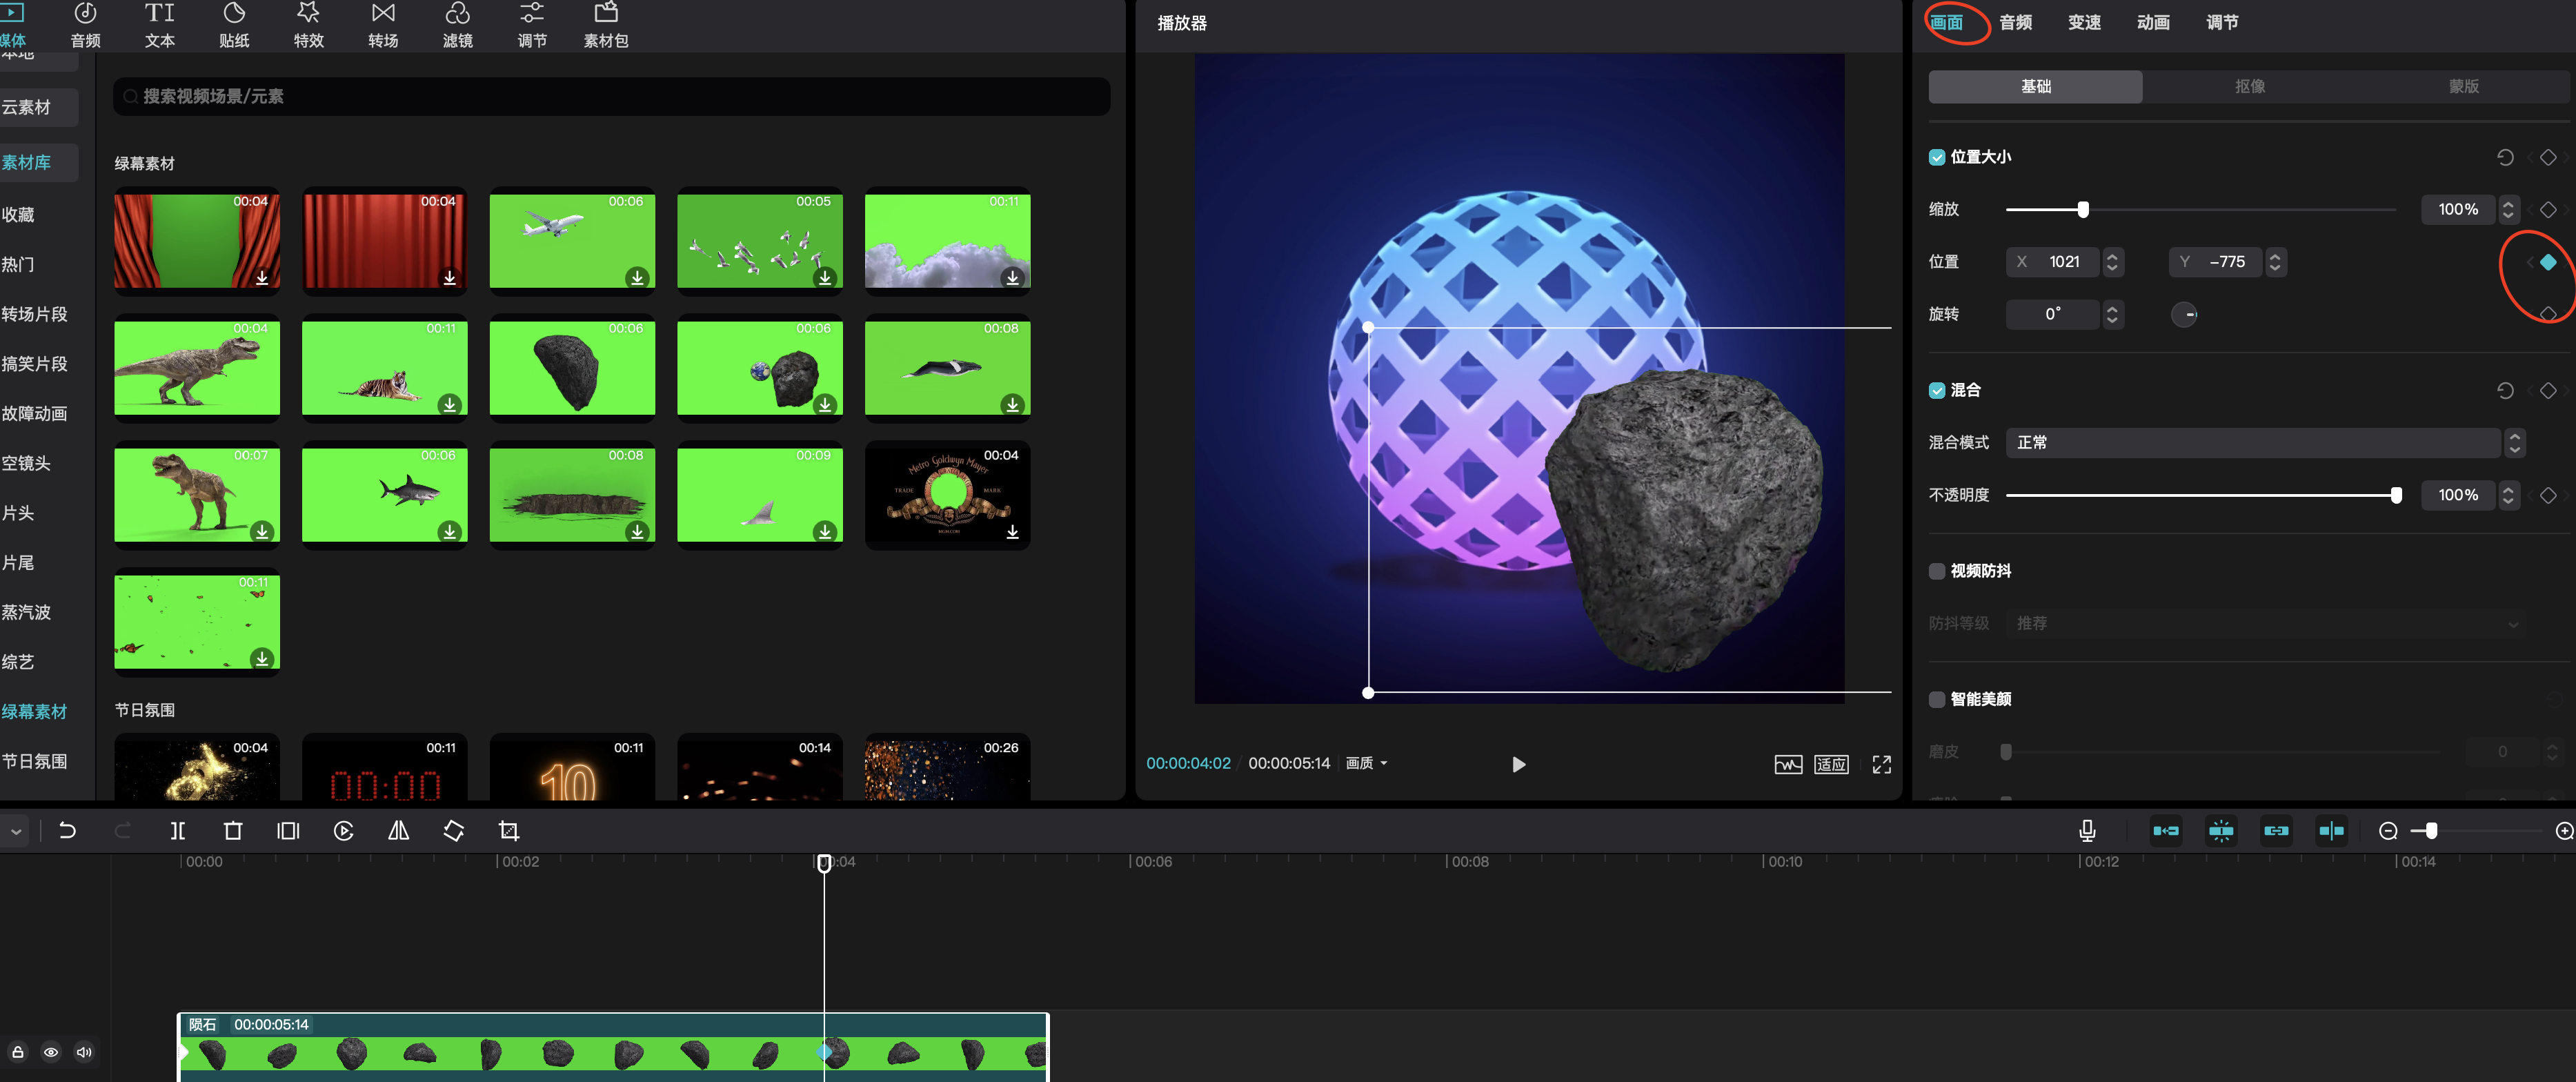Screen dimensions: 2576x1082
Task: Open the 特效 effects panel
Action: click(308, 24)
